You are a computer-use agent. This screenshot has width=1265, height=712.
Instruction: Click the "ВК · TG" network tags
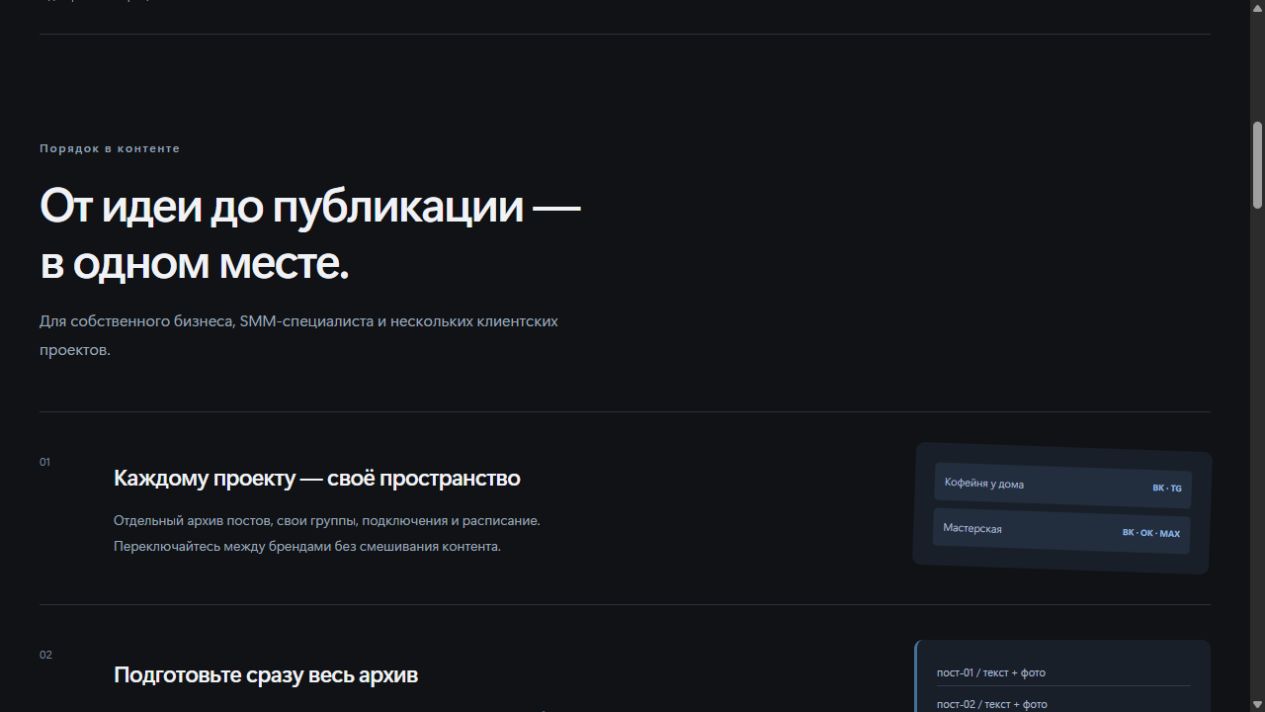coord(1167,489)
